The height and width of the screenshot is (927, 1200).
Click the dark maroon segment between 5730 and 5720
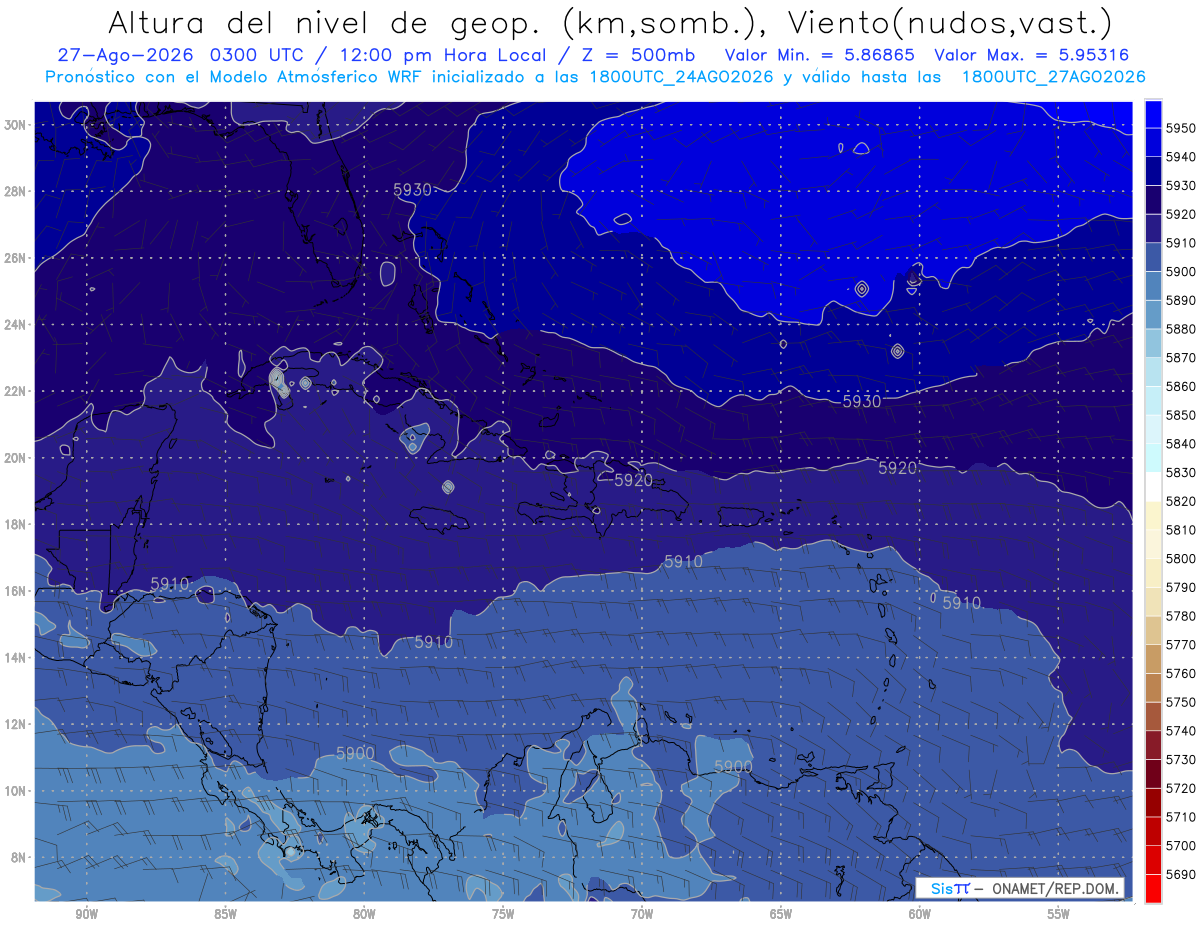tap(1153, 774)
